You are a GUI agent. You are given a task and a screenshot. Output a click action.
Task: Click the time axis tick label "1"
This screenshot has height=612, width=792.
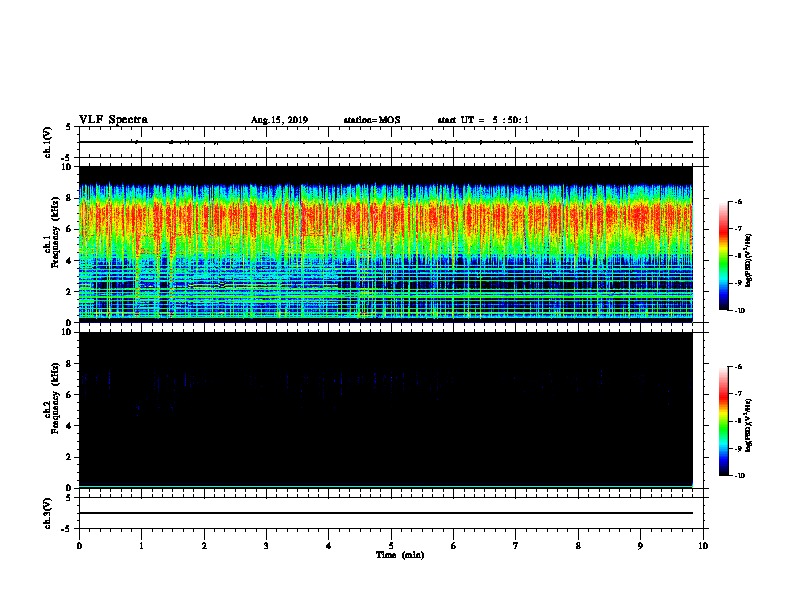[x=141, y=546]
